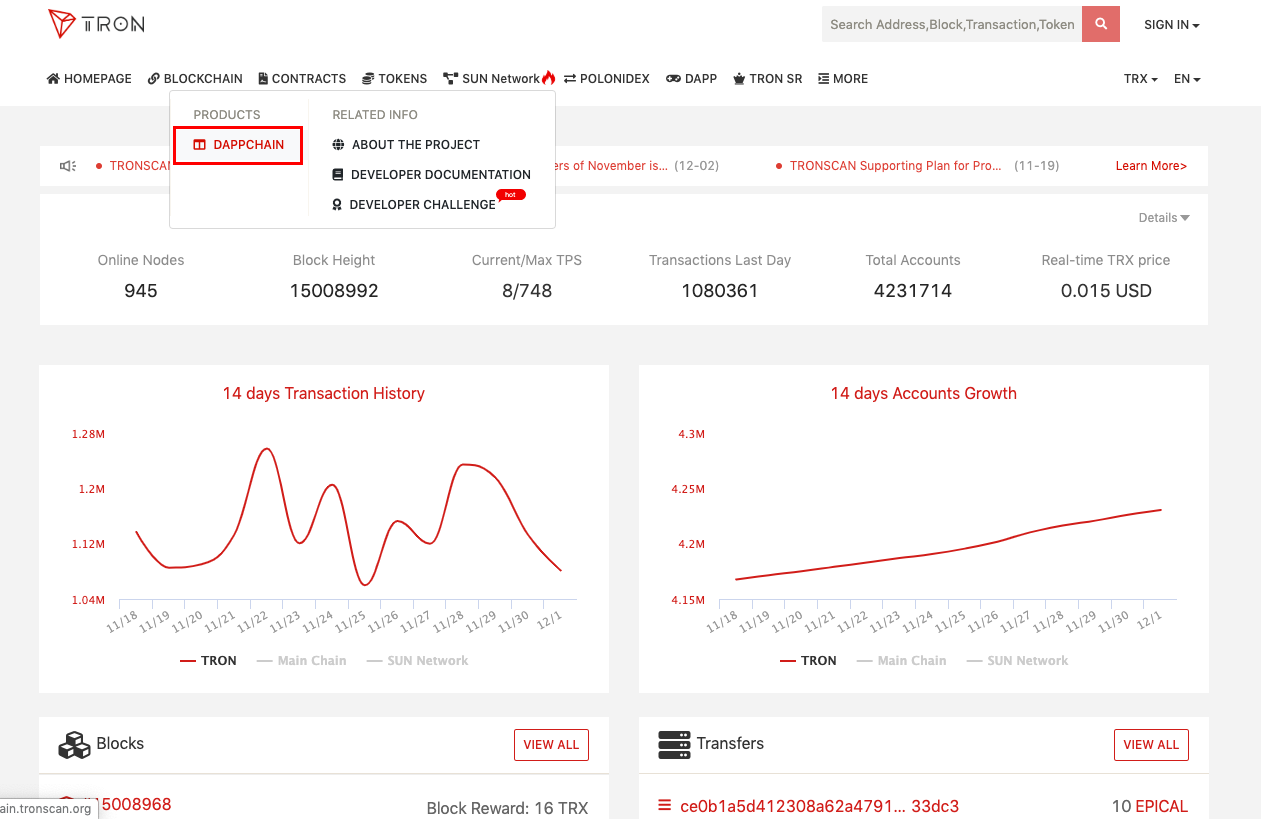Click the Current/Max TPS value 8/748
The height and width of the screenshot is (819, 1261).
click(x=527, y=291)
